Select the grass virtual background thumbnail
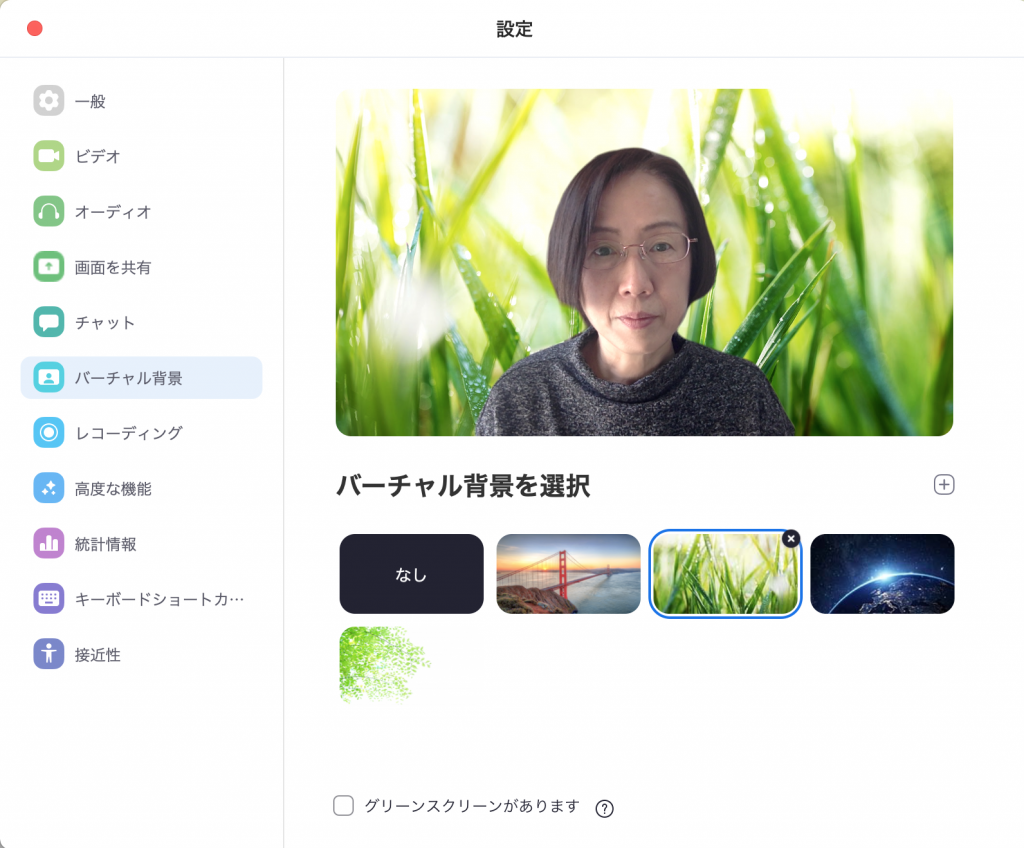The image size is (1024, 848). tap(725, 574)
